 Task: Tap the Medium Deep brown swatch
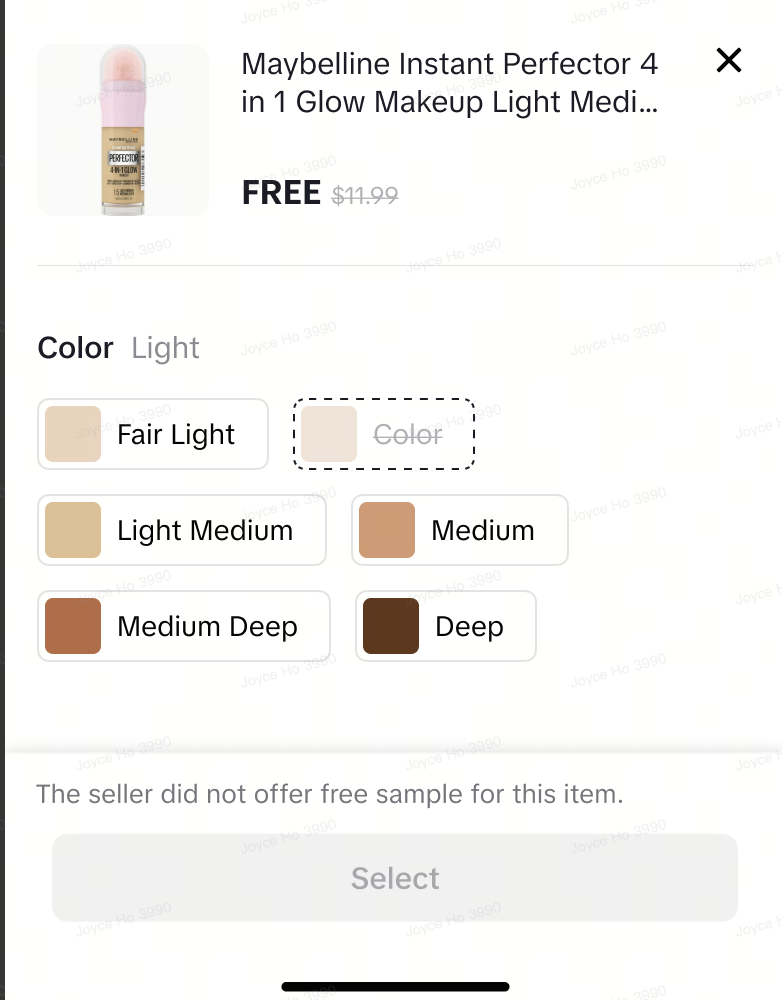pyautogui.click(x=73, y=626)
